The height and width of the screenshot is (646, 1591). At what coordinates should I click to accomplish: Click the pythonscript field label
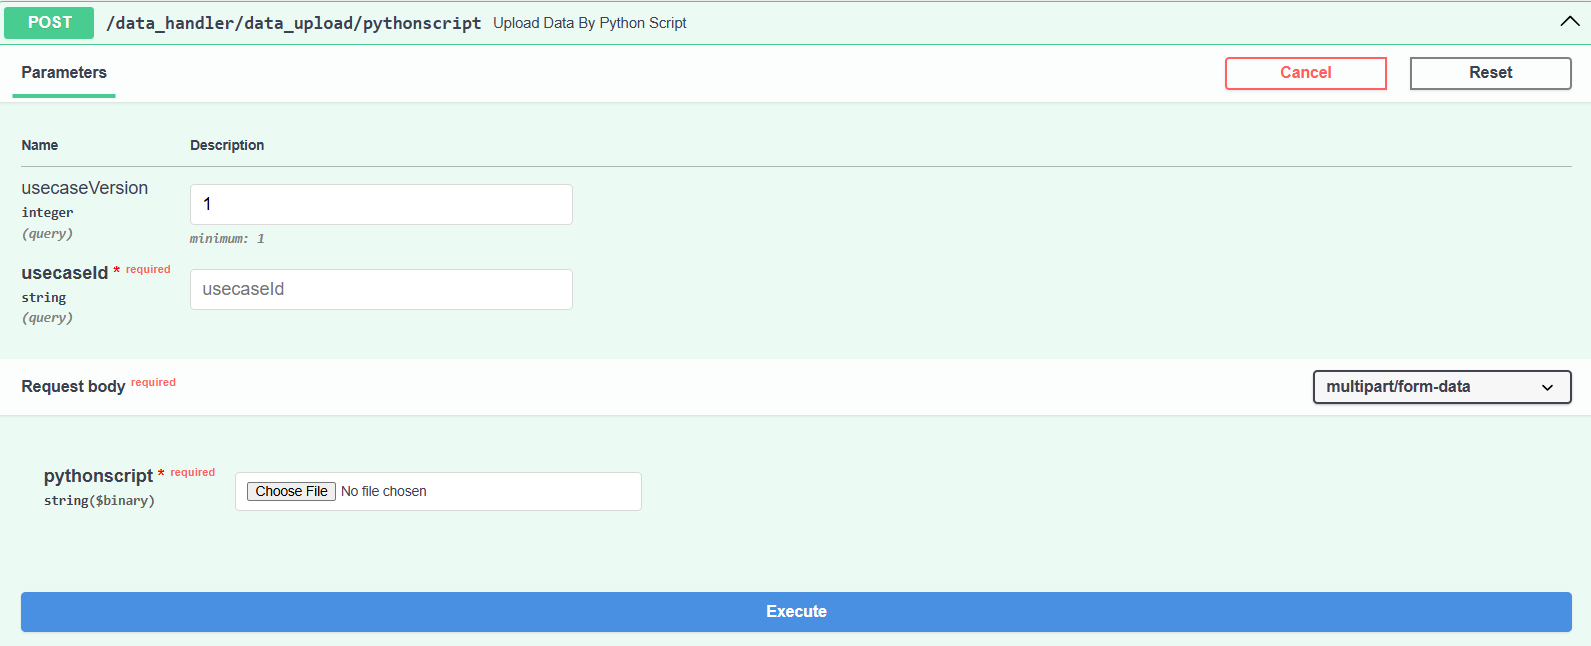[98, 476]
